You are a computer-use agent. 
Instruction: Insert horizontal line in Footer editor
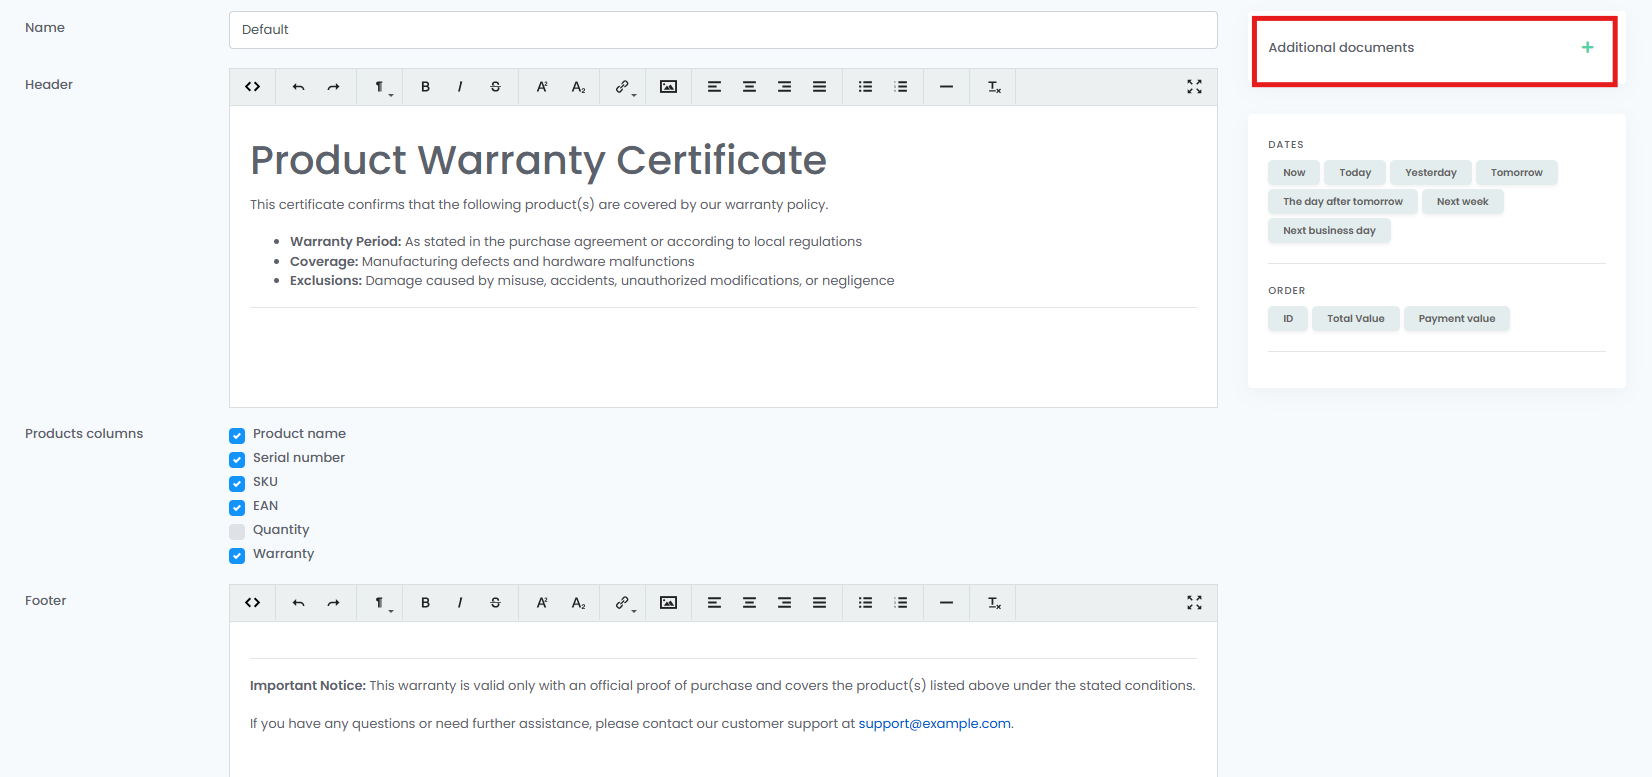(946, 603)
